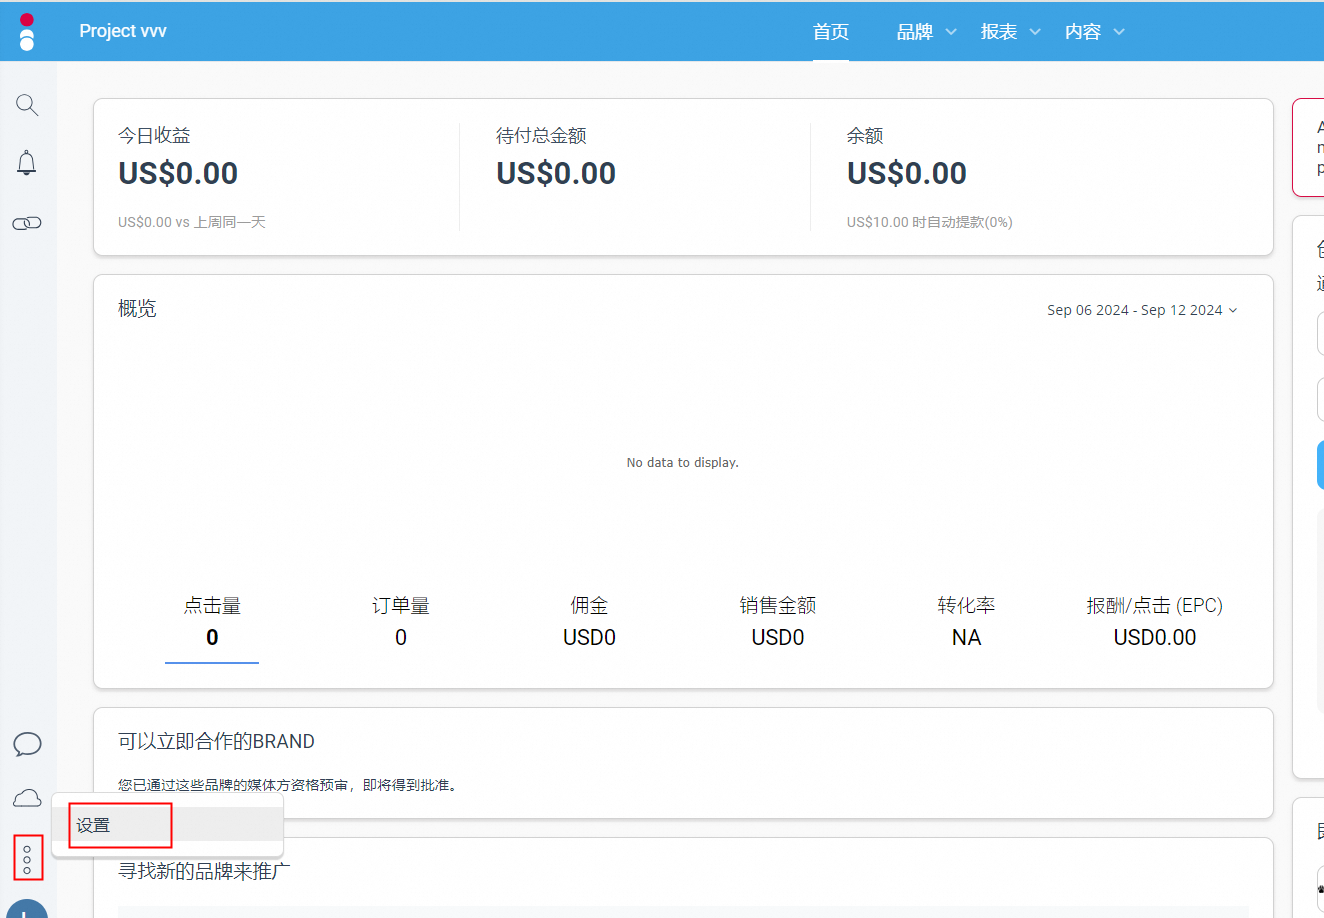Click the link chain icon in sidebar

click(x=27, y=223)
